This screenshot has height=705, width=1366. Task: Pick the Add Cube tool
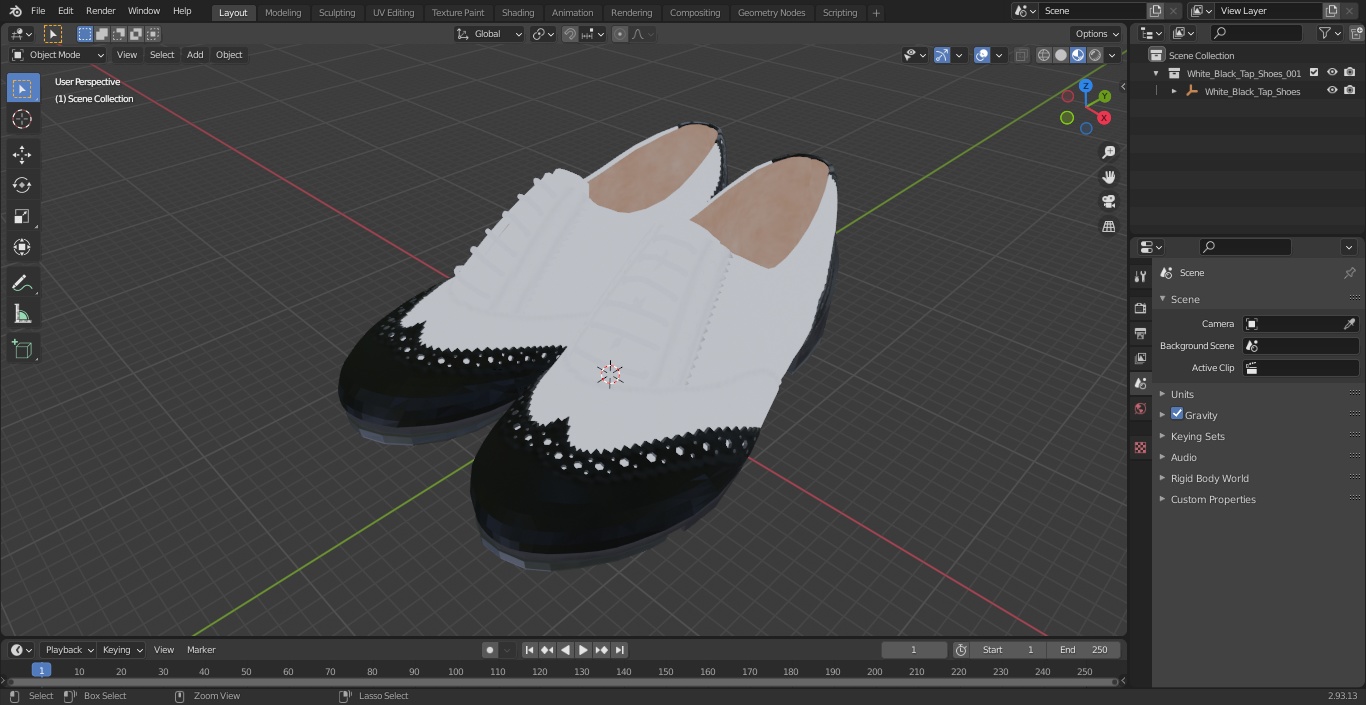pyautogui.click(x=22, y=349)
